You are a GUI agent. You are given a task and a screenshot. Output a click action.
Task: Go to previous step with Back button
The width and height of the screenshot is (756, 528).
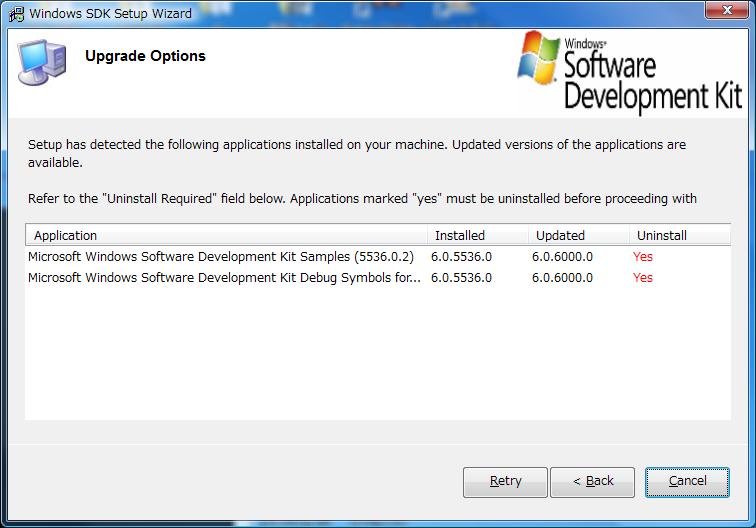[x=593, y=481]
